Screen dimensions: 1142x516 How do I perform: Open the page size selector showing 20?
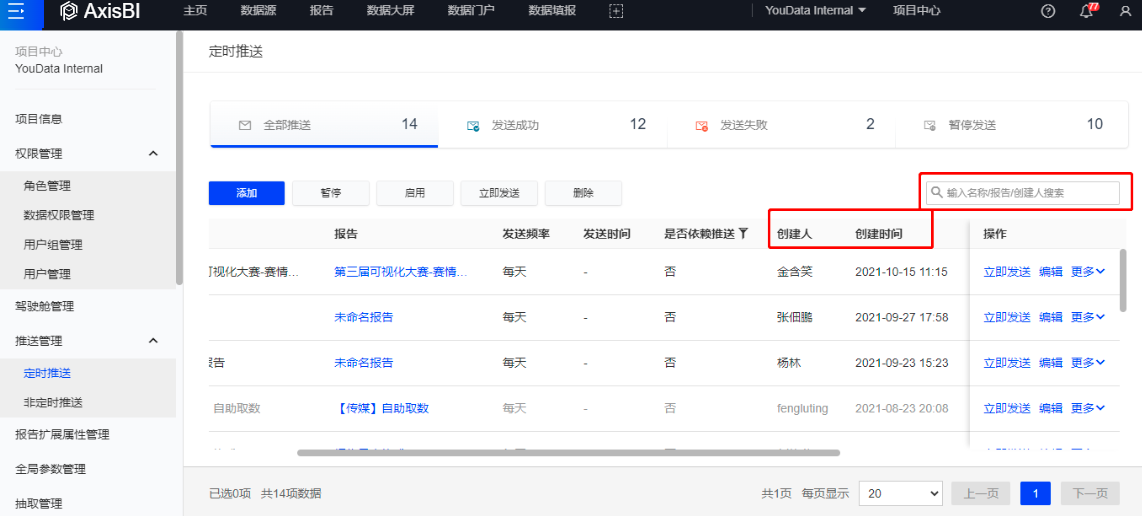tap(900, 494)
